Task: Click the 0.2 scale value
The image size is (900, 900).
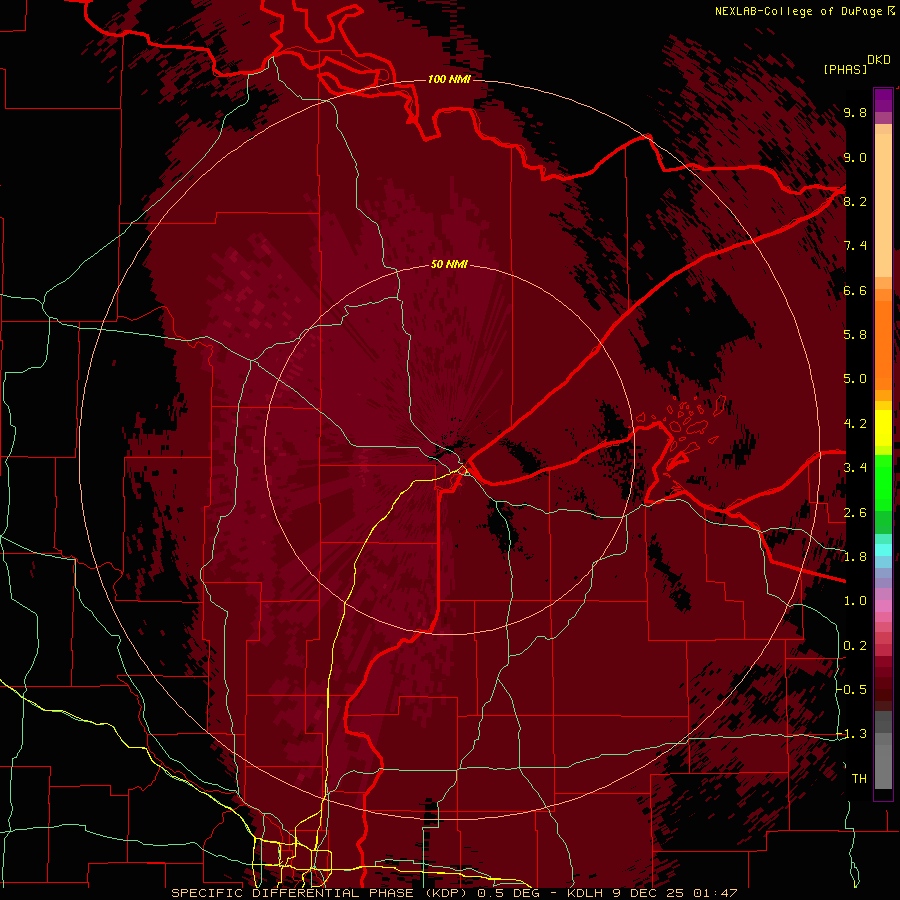Action: (x=855, y=645)
